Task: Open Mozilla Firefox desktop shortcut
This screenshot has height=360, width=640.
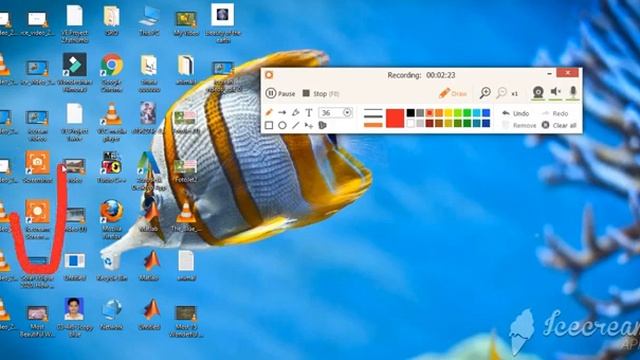Action: [x=111, y=219]
